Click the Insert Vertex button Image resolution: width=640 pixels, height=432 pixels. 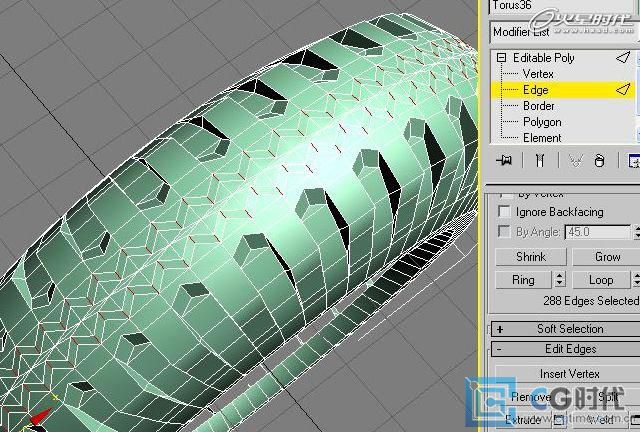tap(569, 374)
